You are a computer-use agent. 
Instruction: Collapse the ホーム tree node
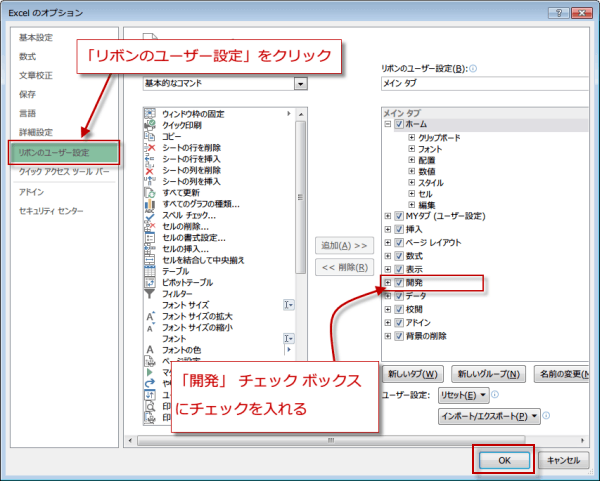388,125
